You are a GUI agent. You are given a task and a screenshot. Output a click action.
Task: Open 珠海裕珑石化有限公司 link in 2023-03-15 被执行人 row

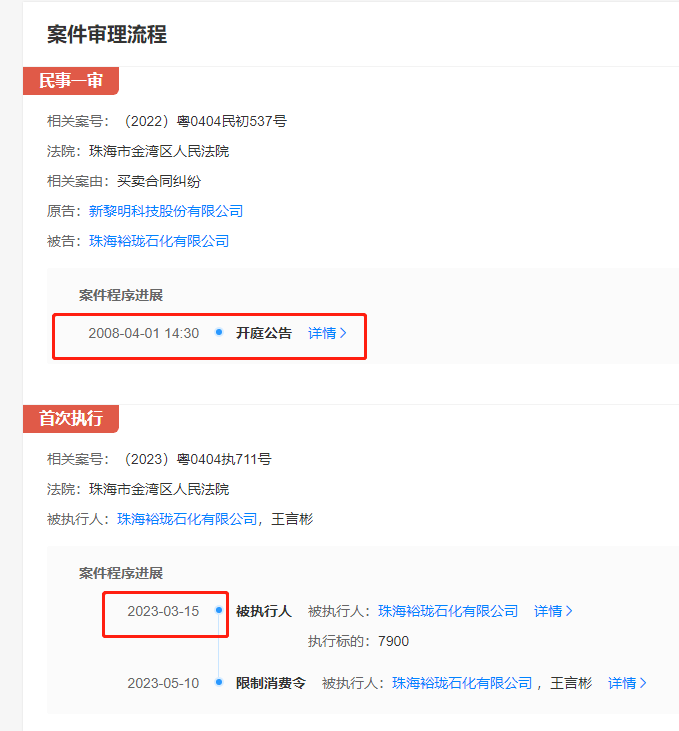coord(448,611)
